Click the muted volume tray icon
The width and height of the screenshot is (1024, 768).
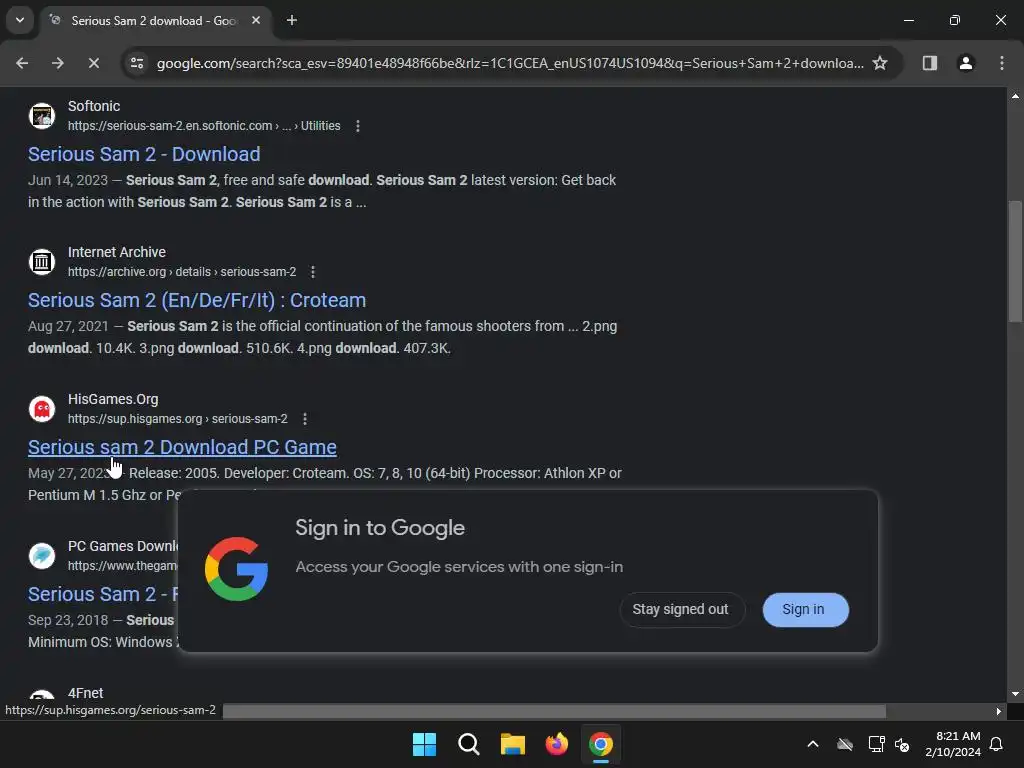tap(903, 744)
